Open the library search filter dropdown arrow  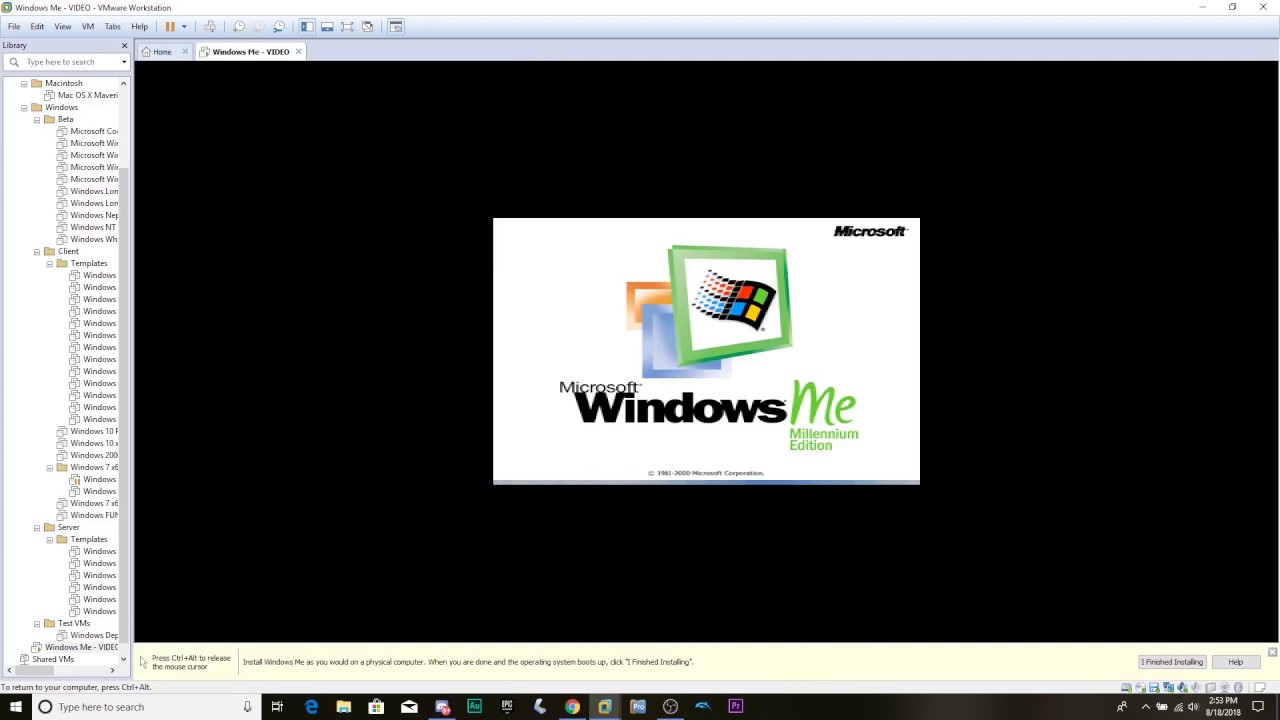click(124, 62)
